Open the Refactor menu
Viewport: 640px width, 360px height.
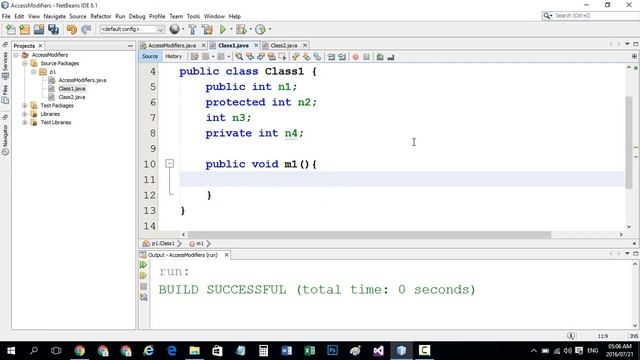coord(101,16)
